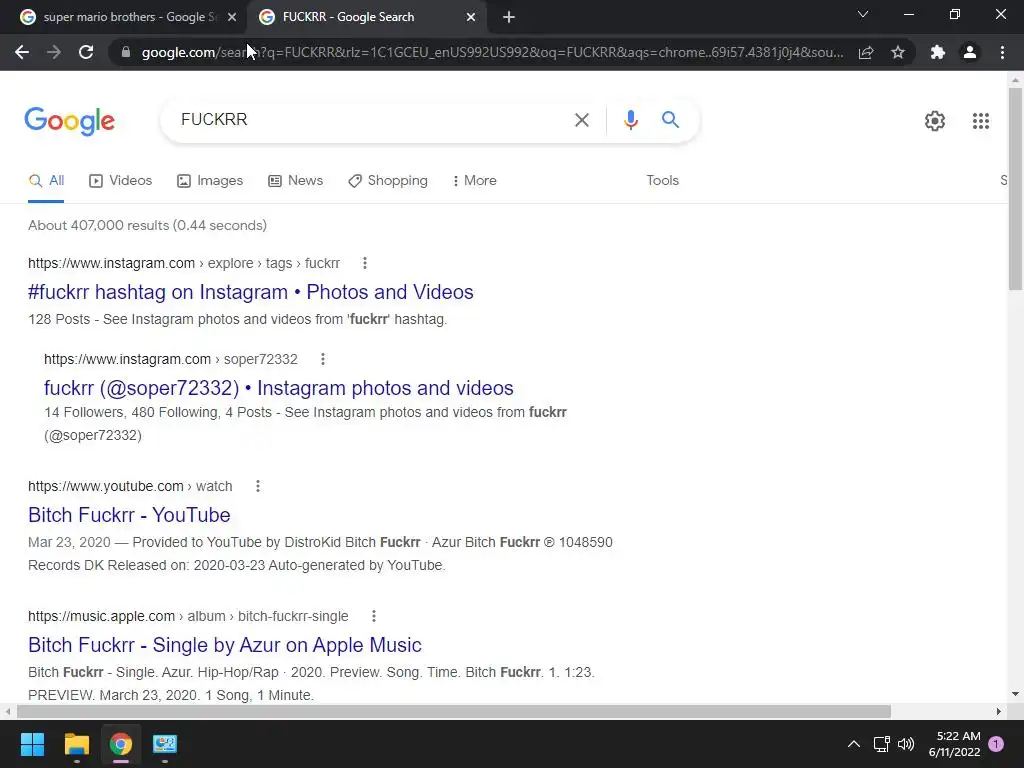The image size is (1024, 768).
Task: Open the network icon in system tray
Action: [x=882, y=744]
